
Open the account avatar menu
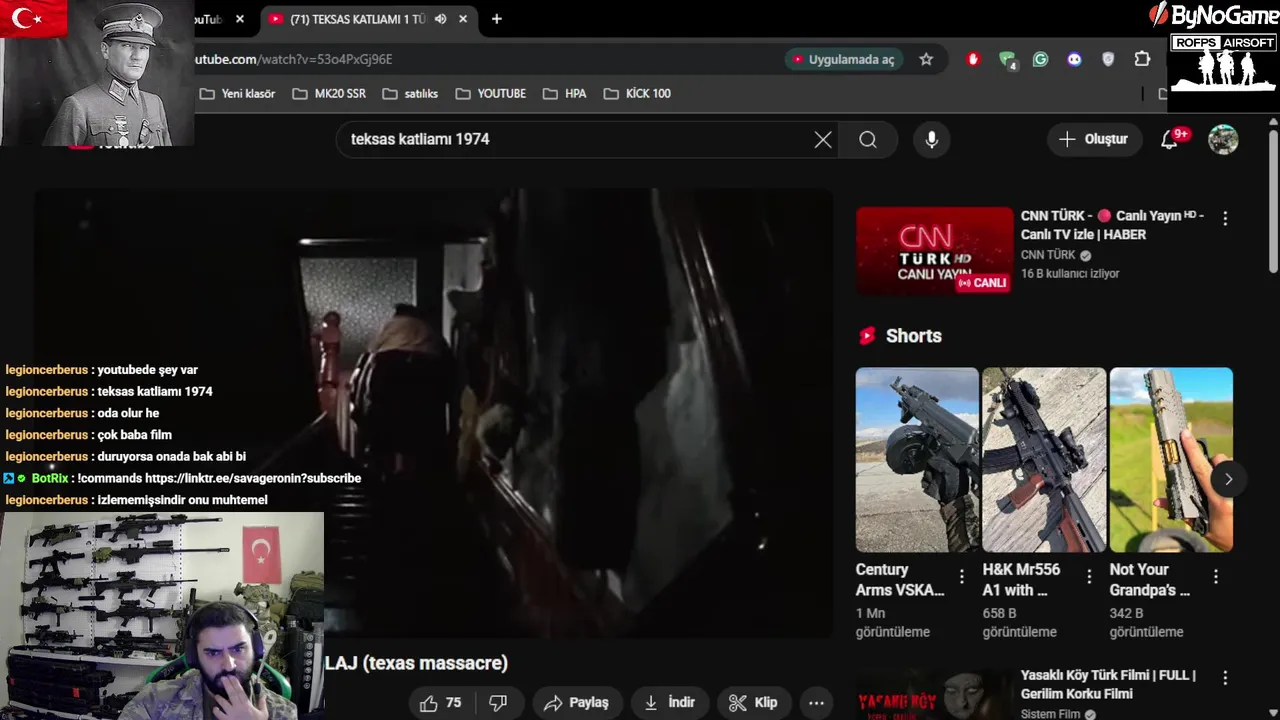(1223, 140)
